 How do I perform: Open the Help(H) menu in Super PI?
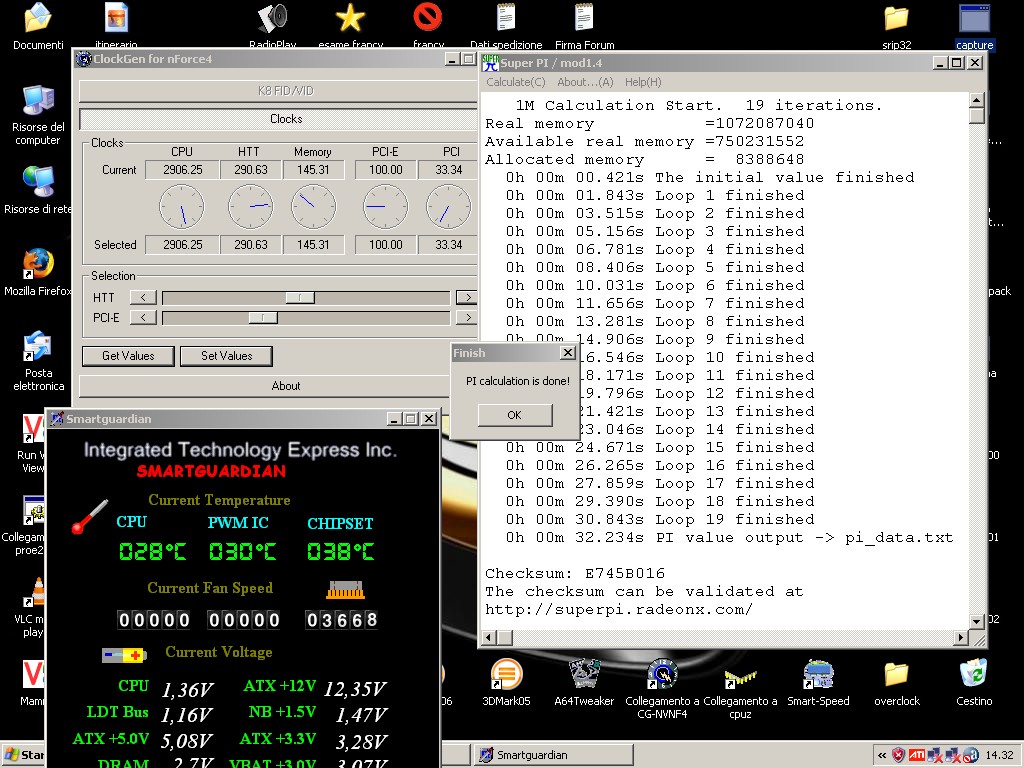coord(643,82)
